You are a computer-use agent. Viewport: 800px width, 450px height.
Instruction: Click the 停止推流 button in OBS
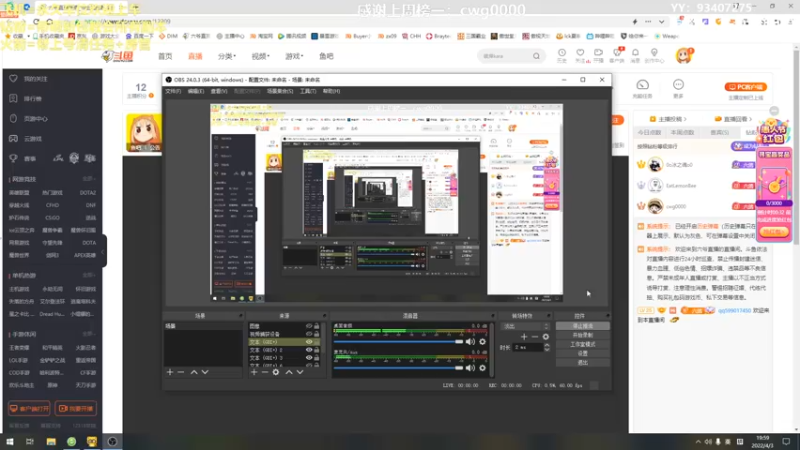583,326
